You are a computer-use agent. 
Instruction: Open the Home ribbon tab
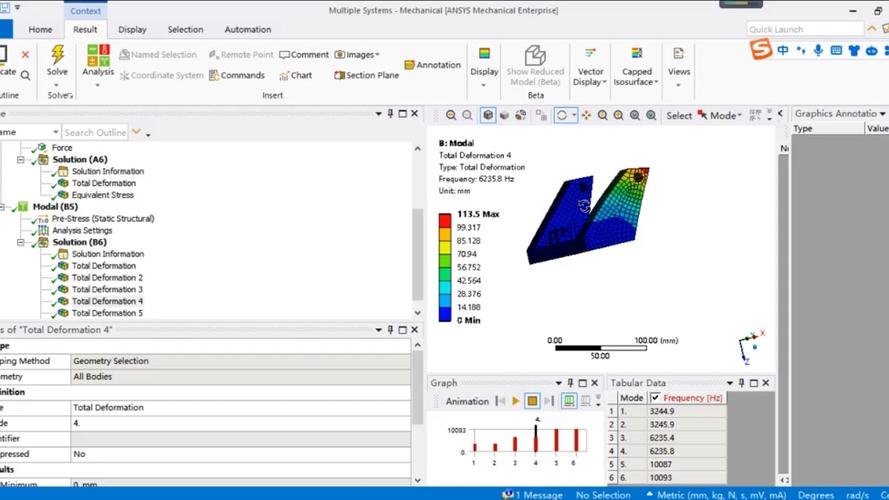pos(40,29)
